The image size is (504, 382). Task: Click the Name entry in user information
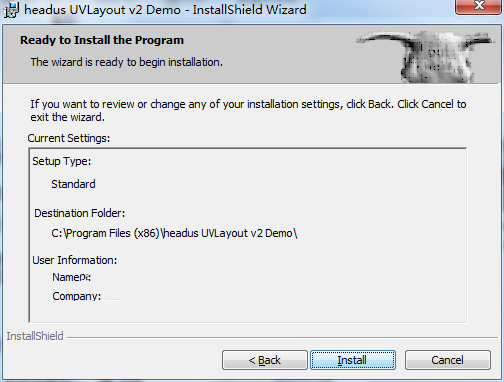pyautogui.click(x=71, y=277)
